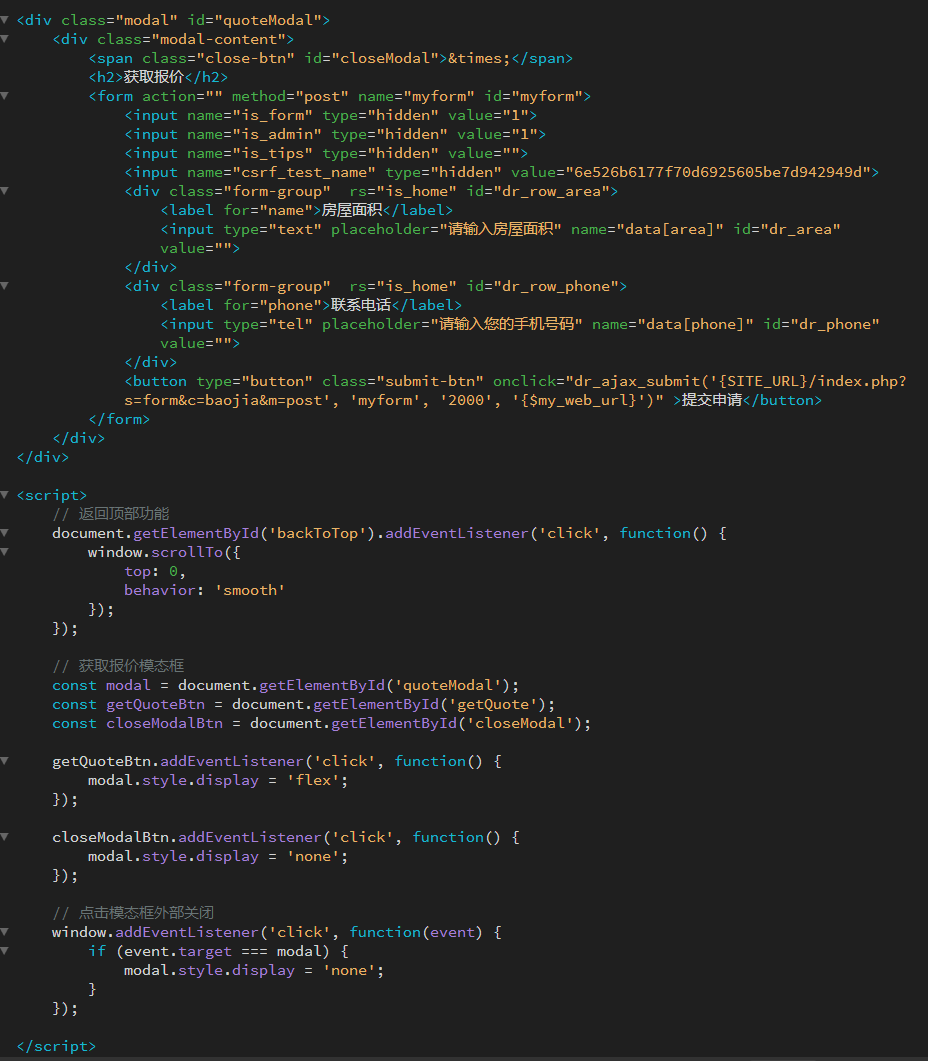Fold the backToTop click listener function
This screenshot has width=928, height=1061.
pyautogui.click(x=4, y=533)
